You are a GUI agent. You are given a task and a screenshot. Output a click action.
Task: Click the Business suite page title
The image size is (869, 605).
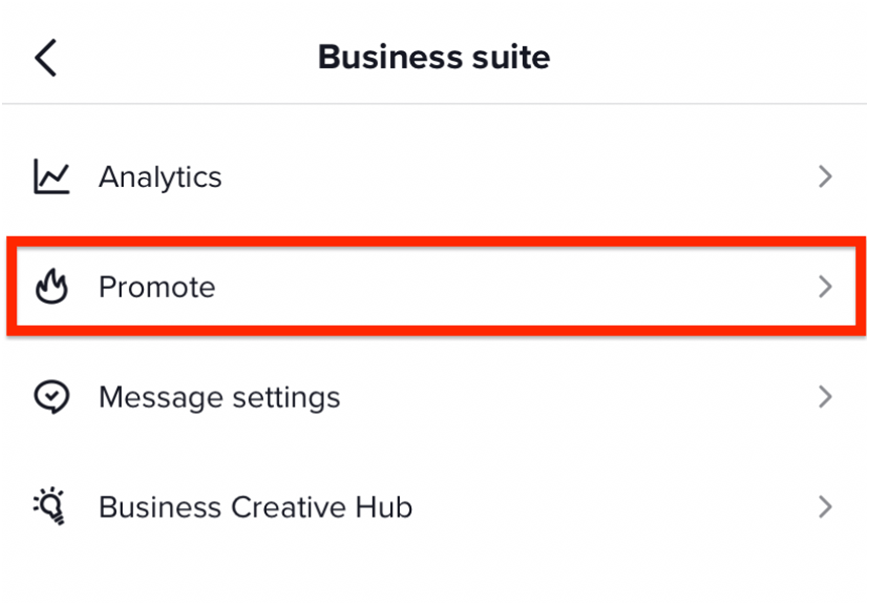point(434,57)
